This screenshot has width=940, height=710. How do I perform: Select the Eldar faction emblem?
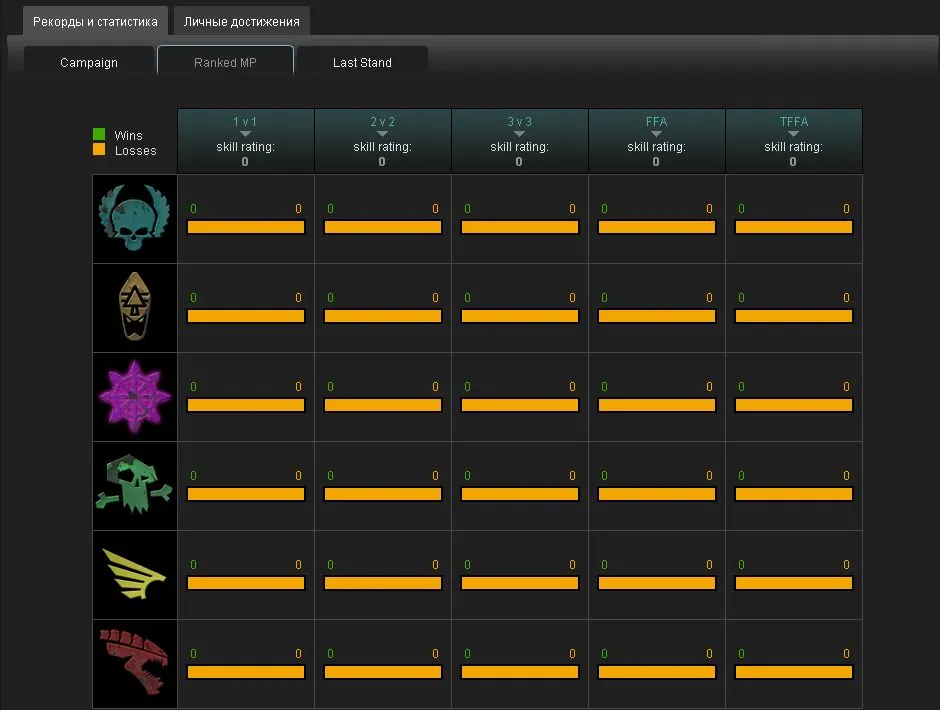pyautogui.click(x=135, y=308)
